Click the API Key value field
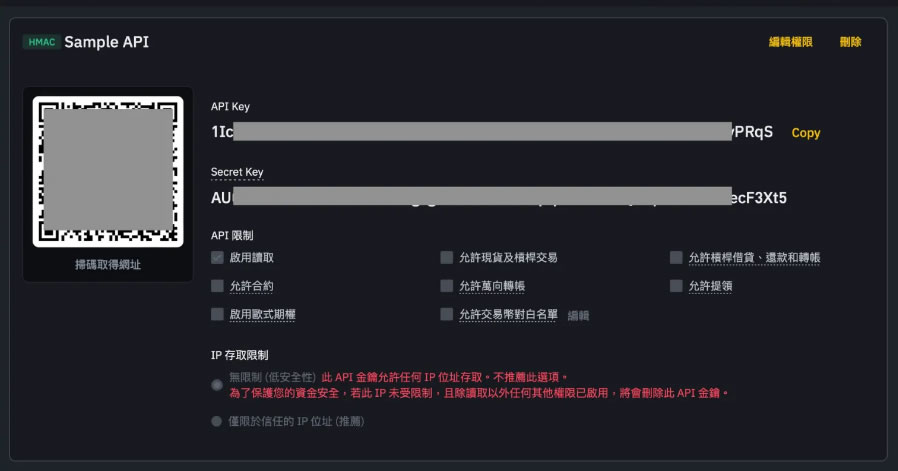The width and height of the screenshot is (898, 471). (491, 132)
